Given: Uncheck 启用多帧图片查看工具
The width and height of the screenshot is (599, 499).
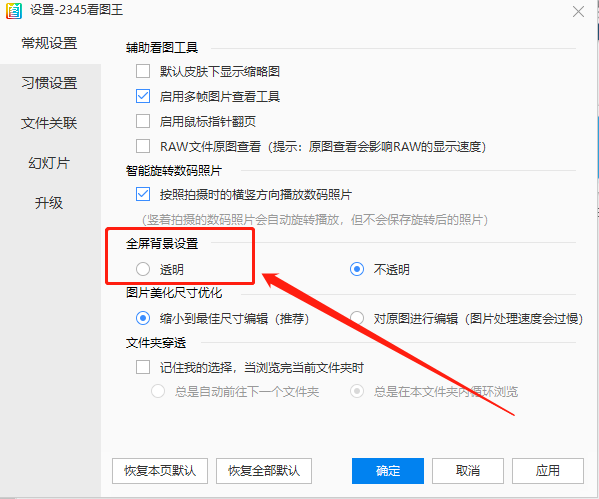Looking at the screenshot, I should (x=143, y=96).
